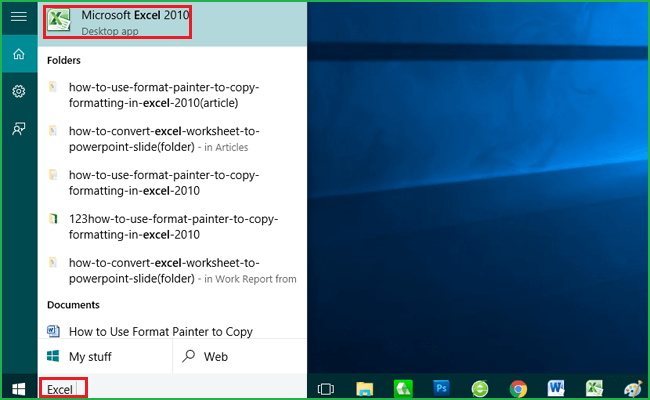
Task: Switch to My stuff search tab
Action: [x=90, y=356]
